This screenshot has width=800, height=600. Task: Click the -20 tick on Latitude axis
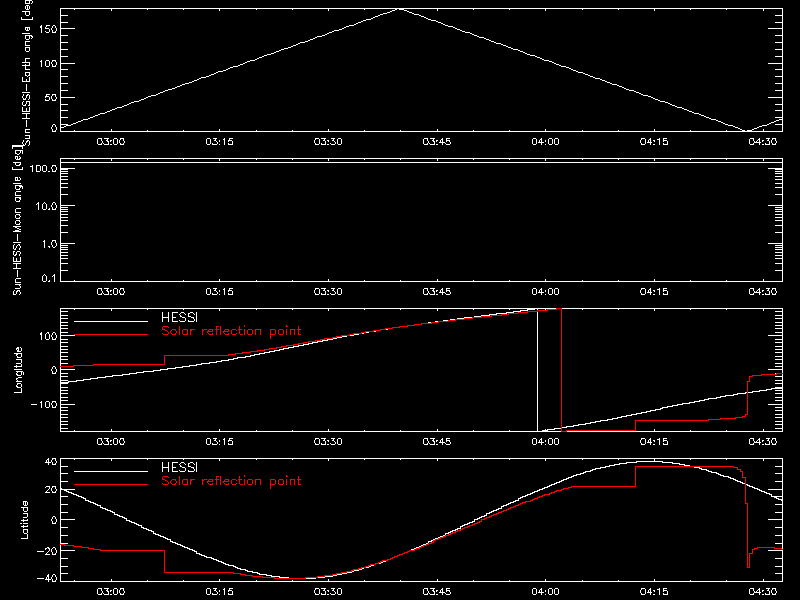point(47,551)
